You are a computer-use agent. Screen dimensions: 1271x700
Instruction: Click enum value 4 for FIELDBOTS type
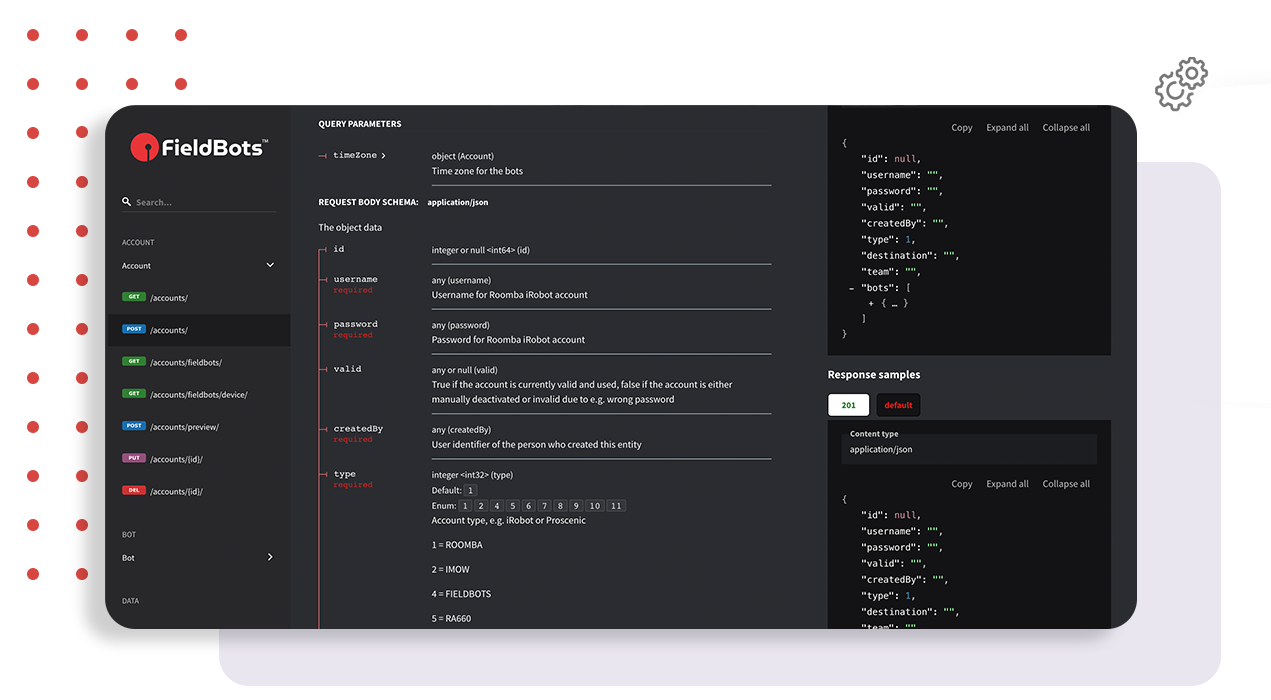[497, 505]
